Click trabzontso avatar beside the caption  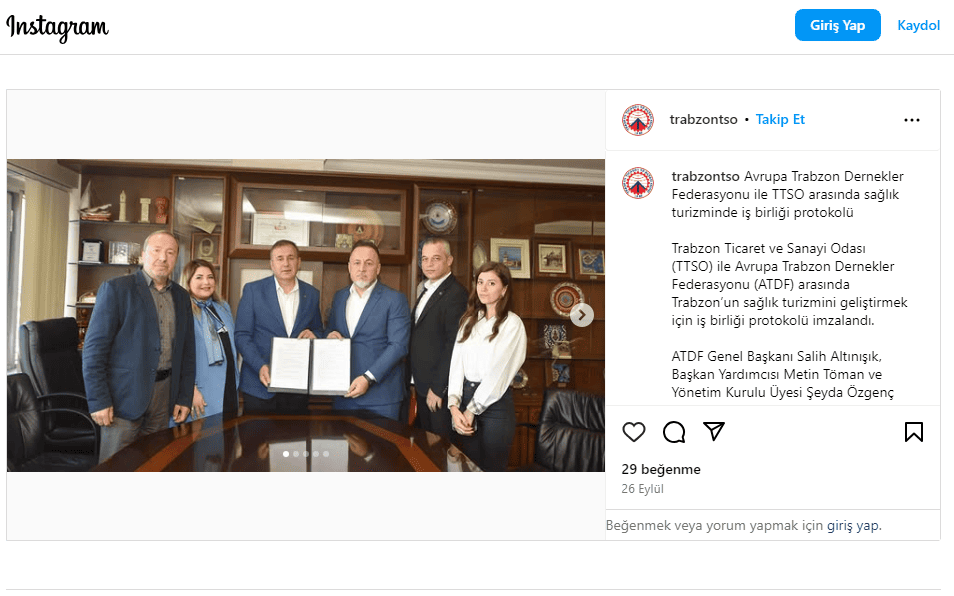(638, 183)
